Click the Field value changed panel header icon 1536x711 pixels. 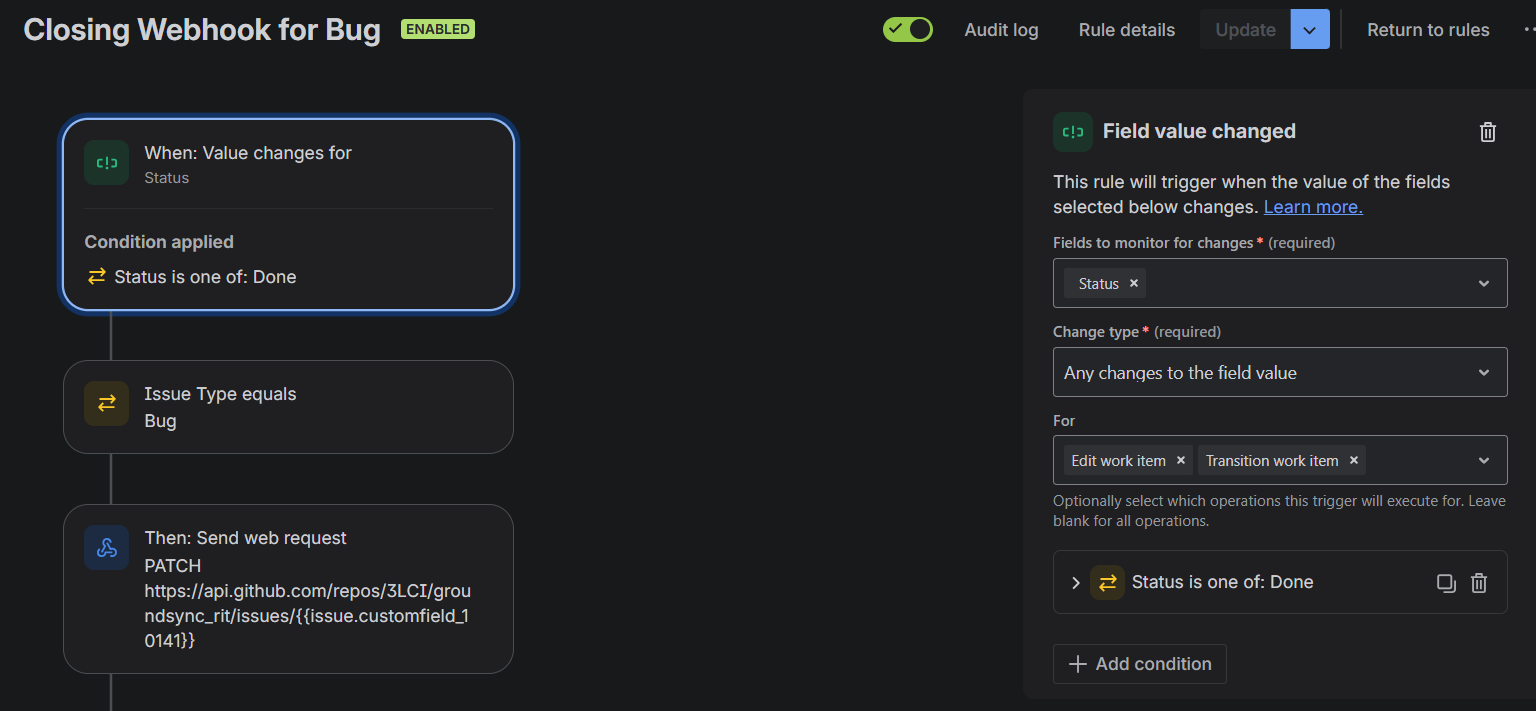pyautogui.click(x=1073, y=132)
